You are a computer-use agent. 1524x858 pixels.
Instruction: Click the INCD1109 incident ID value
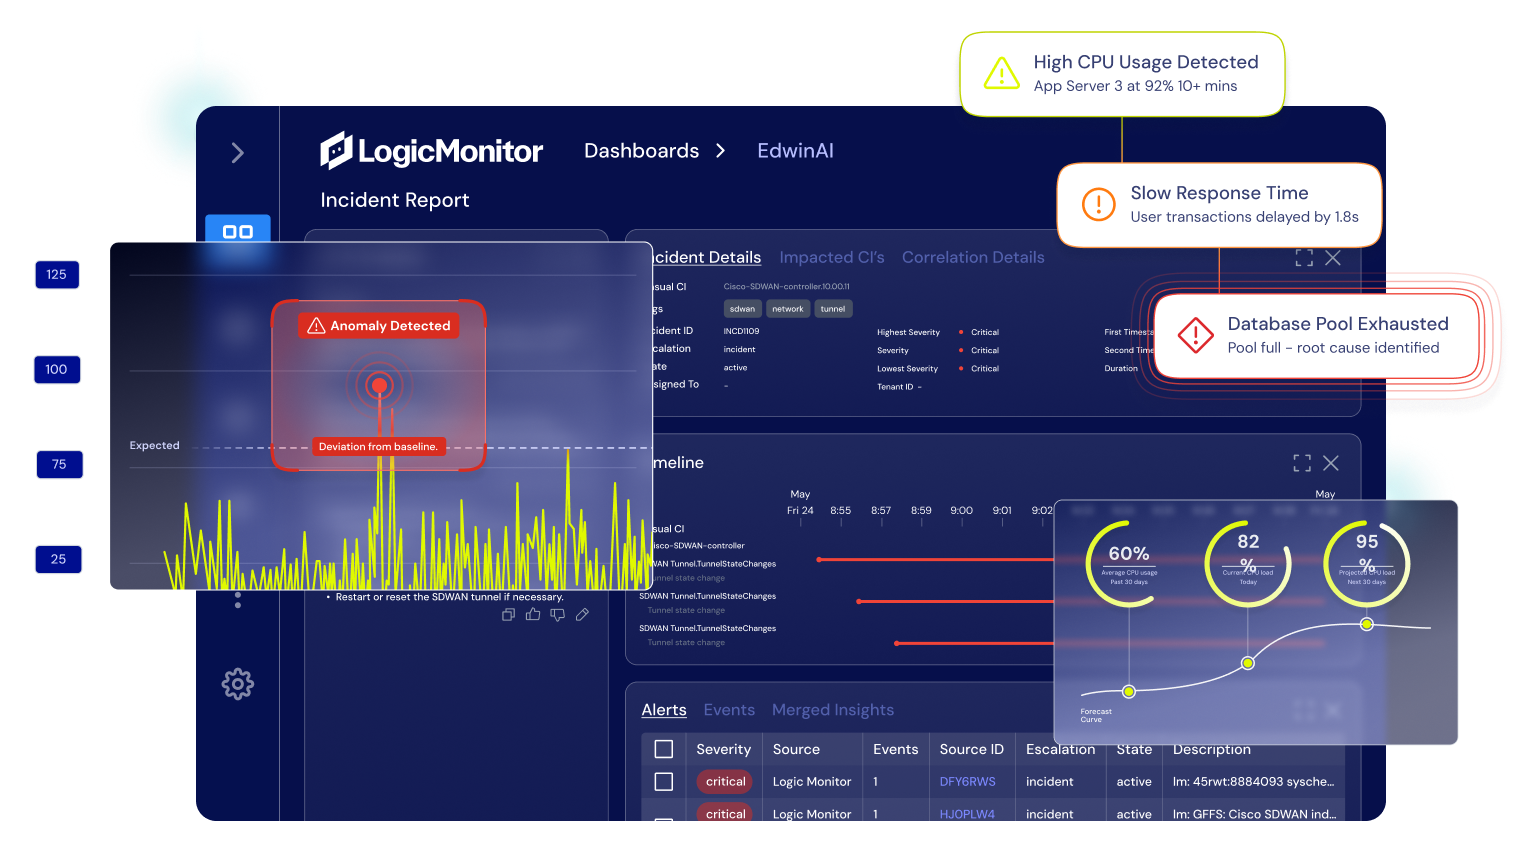[741, 331]
